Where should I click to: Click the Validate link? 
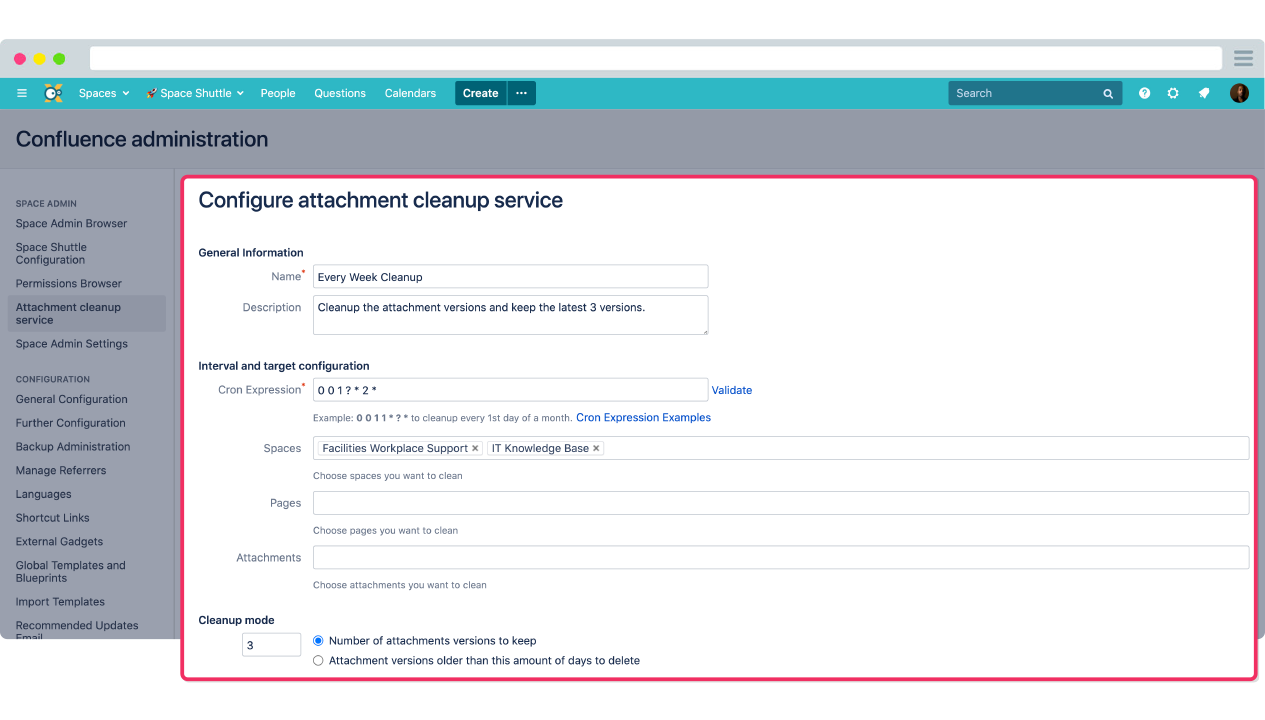pos(732,390)
